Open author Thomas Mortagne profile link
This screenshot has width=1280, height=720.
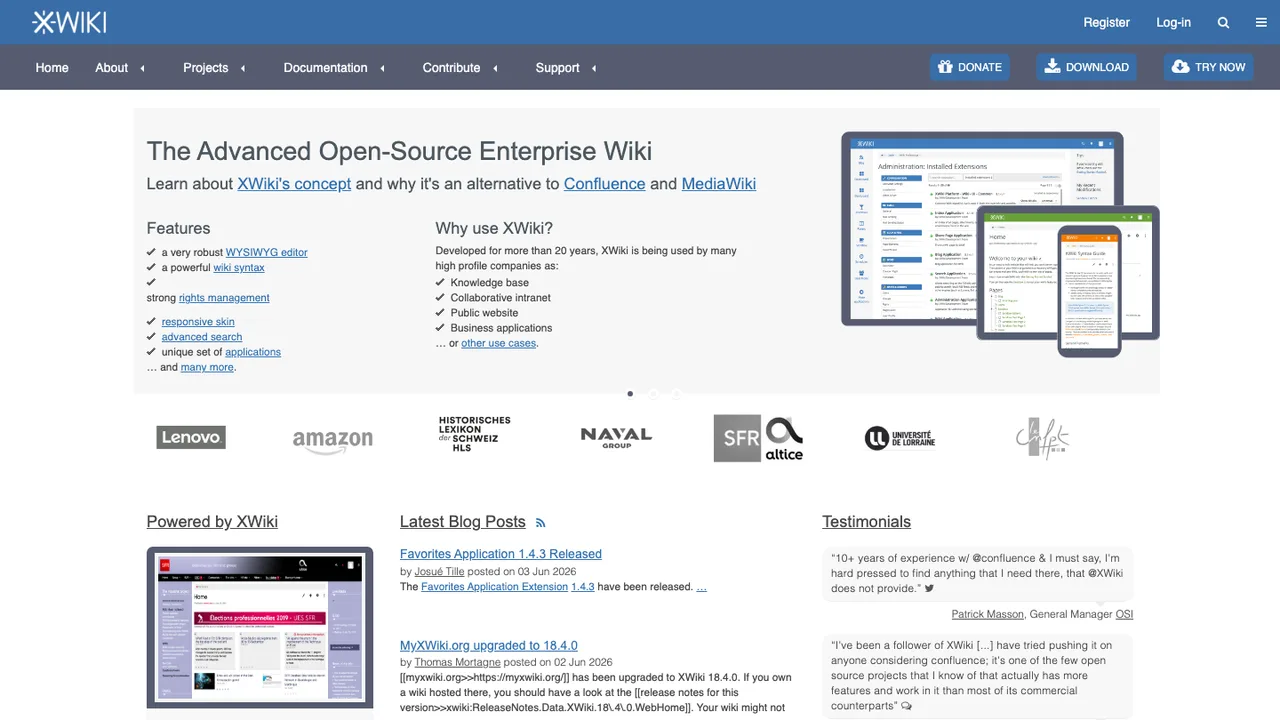pos(457,662)
